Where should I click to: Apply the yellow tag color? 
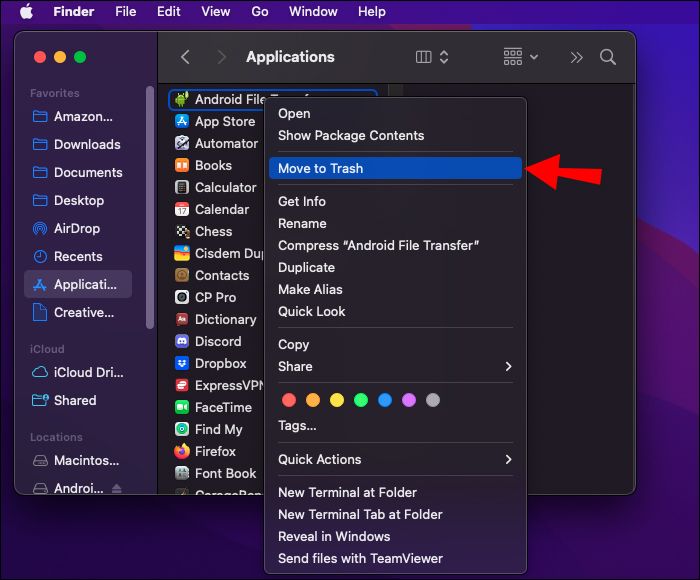[337, 400]
